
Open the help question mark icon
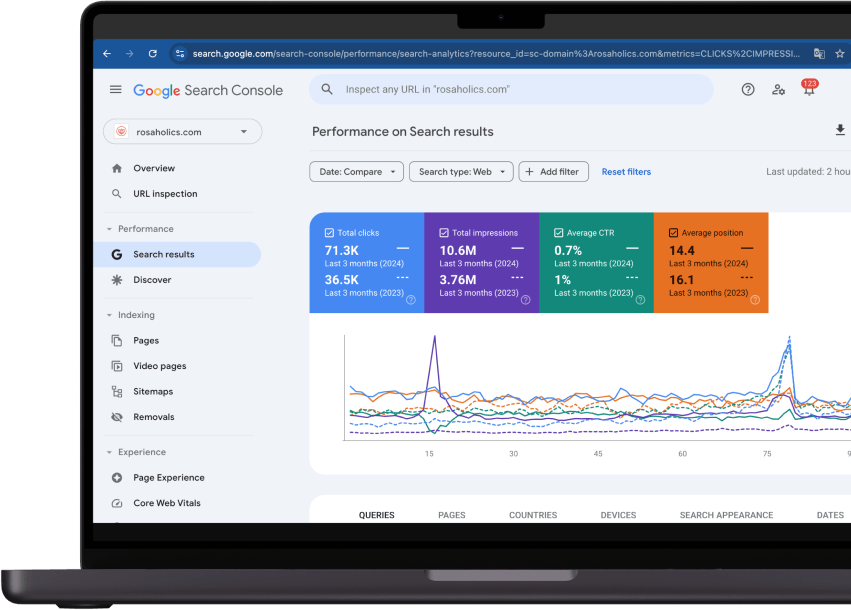point(748,90)
